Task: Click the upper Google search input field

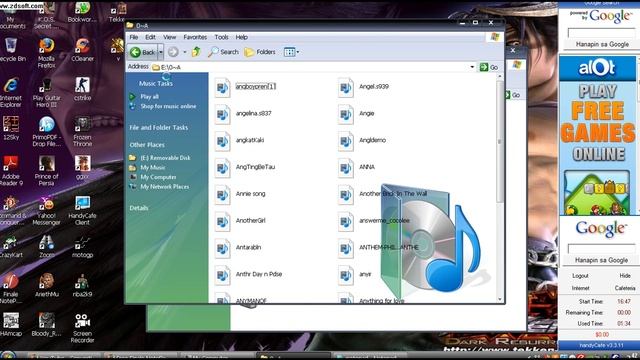Action: coord(602,33)
